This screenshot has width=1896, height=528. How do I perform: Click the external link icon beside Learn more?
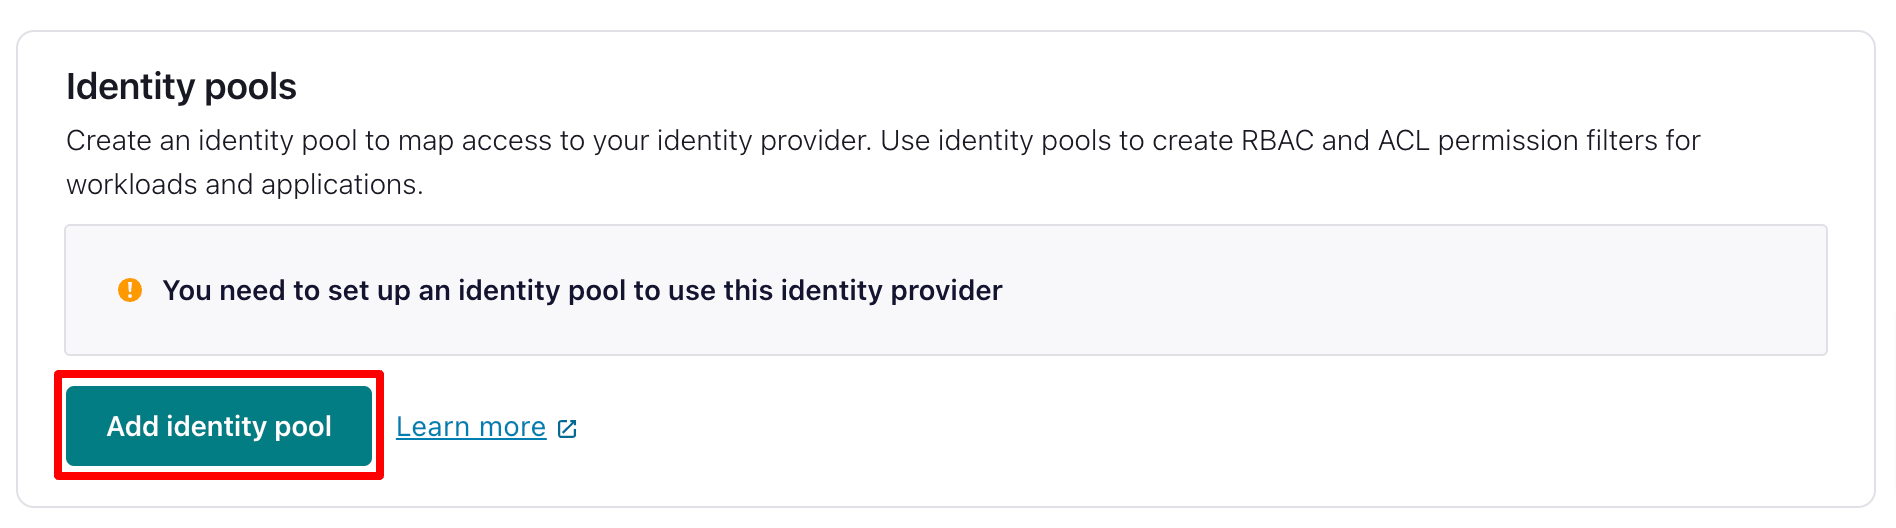567,429
